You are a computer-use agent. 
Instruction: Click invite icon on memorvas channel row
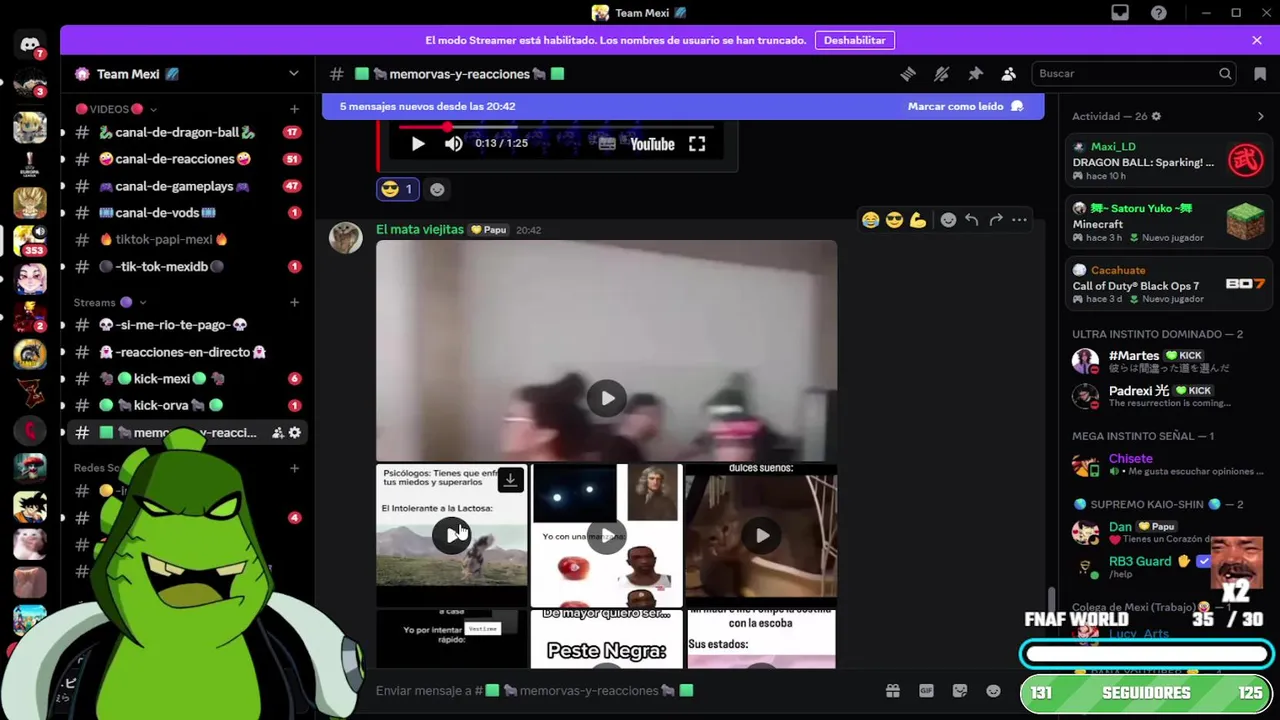pos(277,433)
